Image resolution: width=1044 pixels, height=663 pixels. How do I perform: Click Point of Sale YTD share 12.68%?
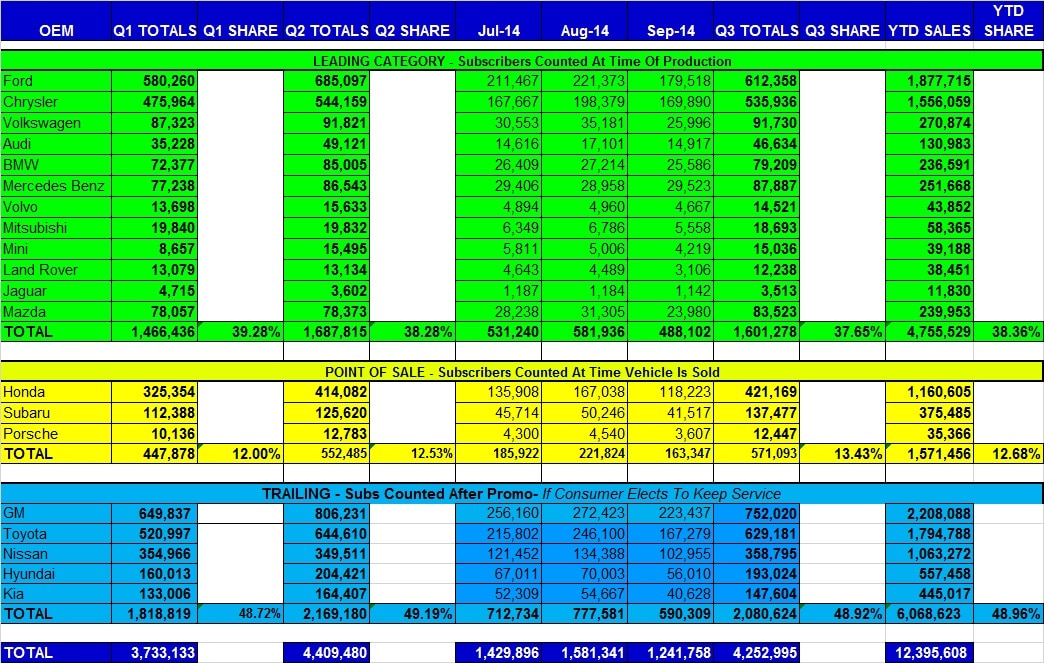1008,454
